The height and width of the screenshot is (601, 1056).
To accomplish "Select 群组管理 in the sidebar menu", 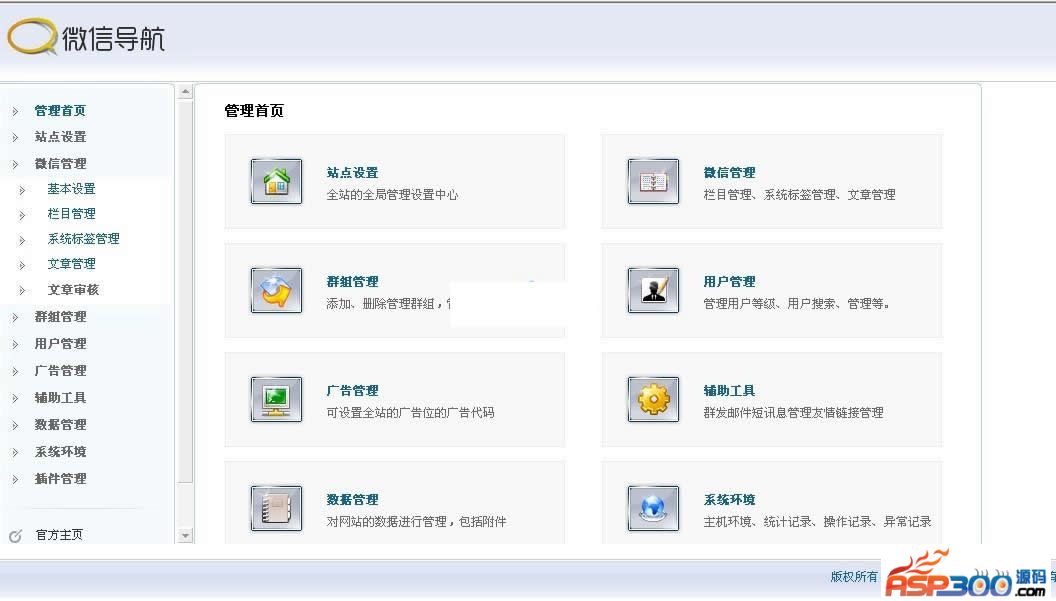I will (x=60, y=317).
